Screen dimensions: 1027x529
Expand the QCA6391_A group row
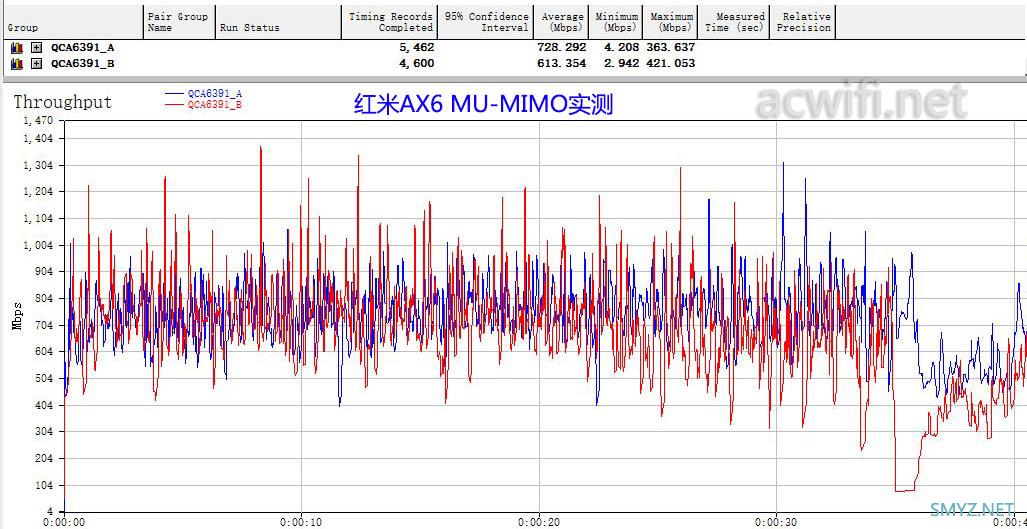37,48
